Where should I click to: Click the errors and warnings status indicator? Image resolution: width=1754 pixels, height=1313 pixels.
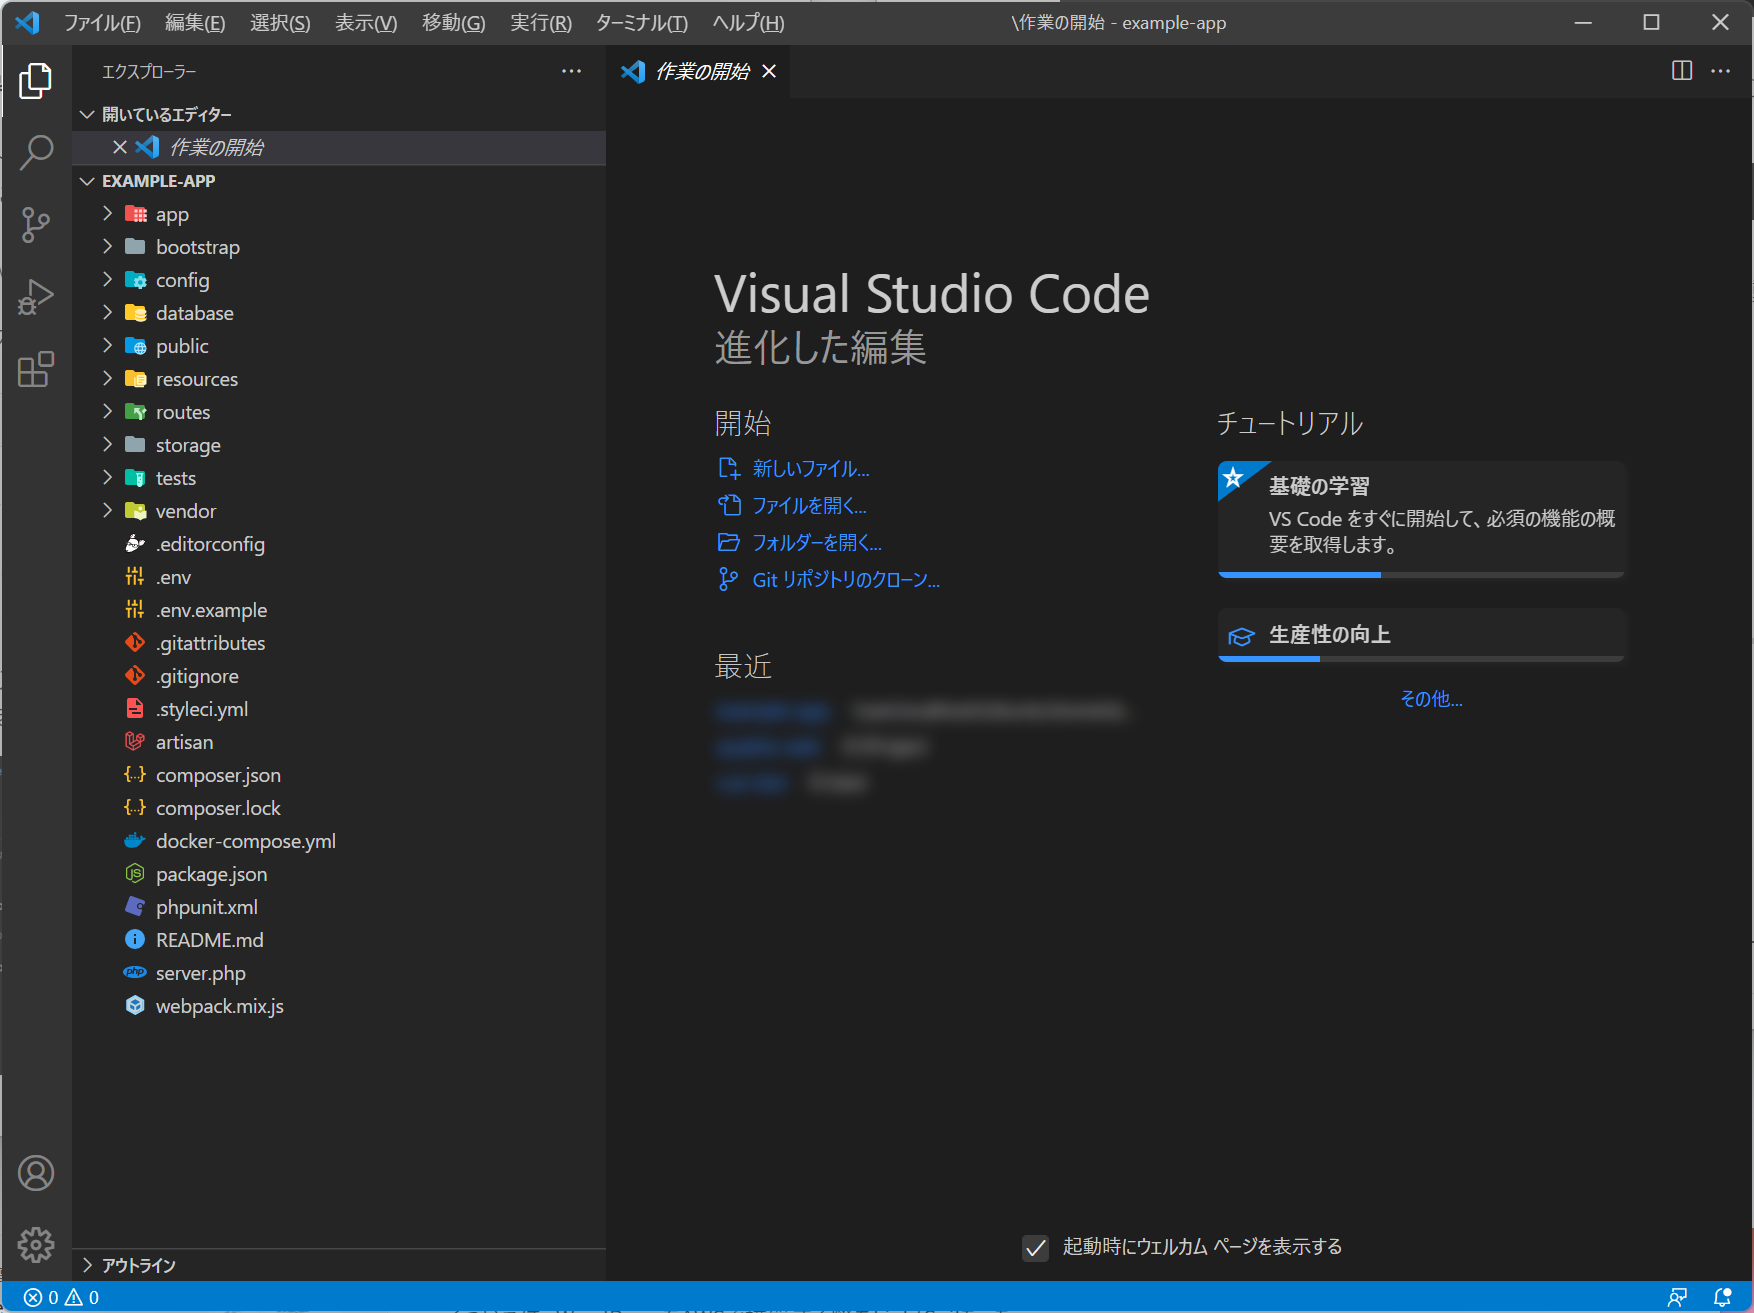tap(62, 1297)
